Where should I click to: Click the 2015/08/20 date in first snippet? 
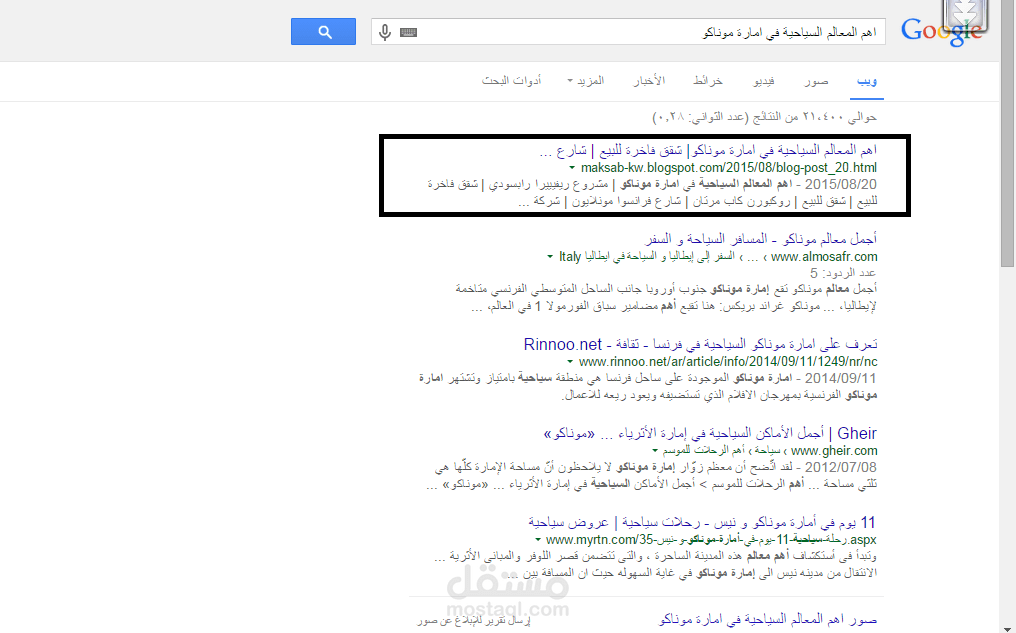click(840, 184)
